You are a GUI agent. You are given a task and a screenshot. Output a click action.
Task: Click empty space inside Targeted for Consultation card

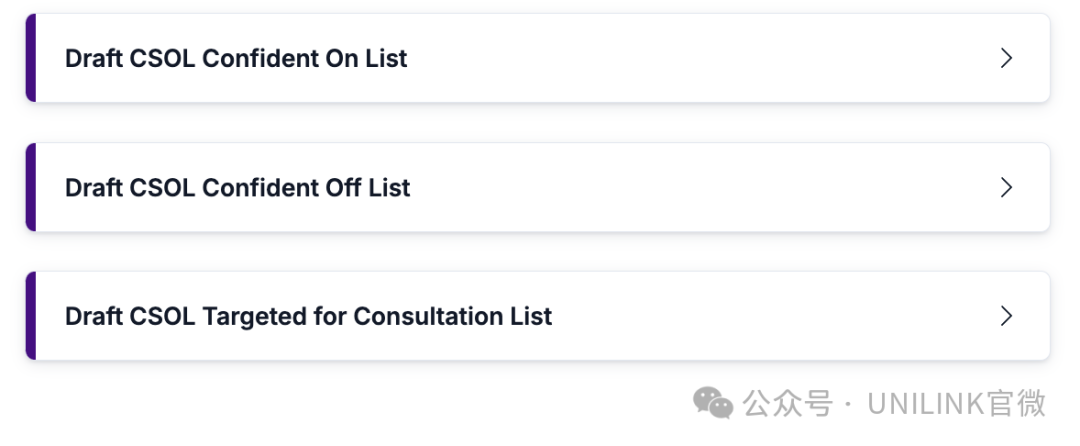[x=780, y=316]
